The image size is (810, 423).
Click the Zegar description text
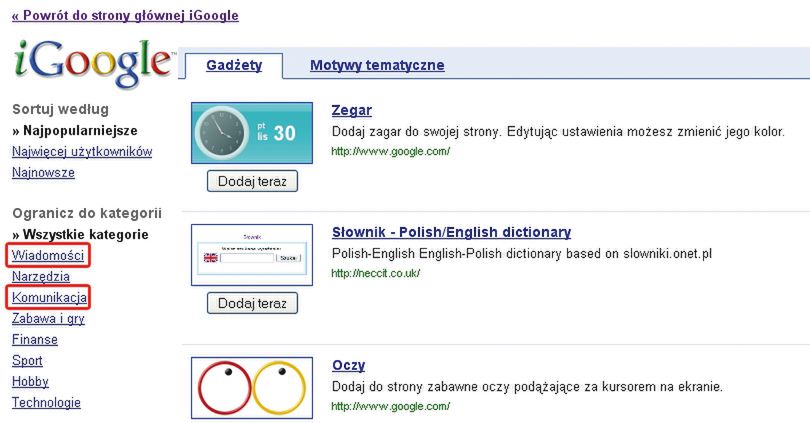[x=558, y=132]
